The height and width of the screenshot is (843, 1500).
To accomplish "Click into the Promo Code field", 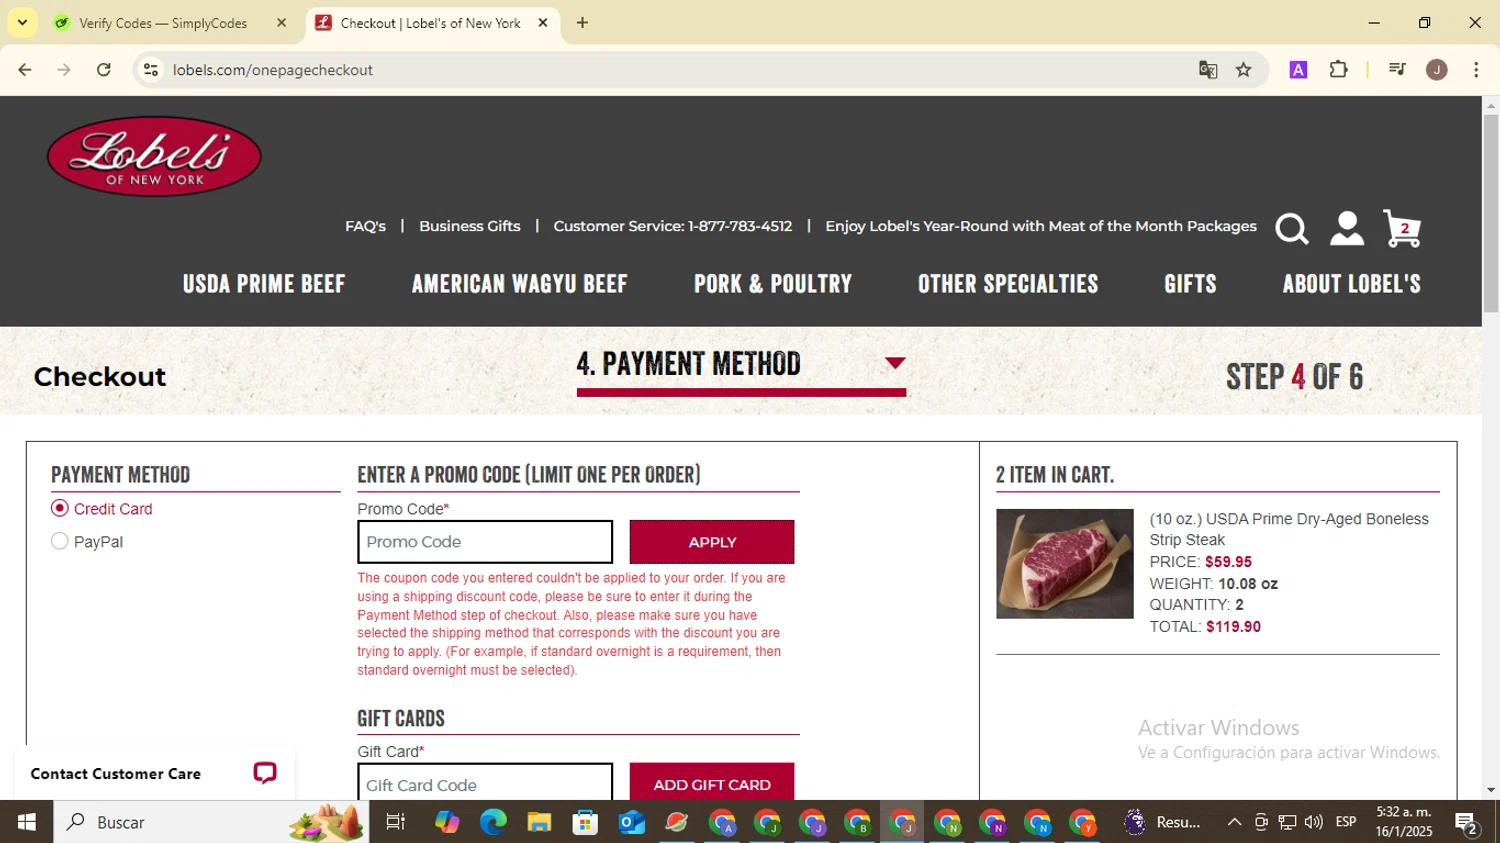I will click(x=485, y=542).
